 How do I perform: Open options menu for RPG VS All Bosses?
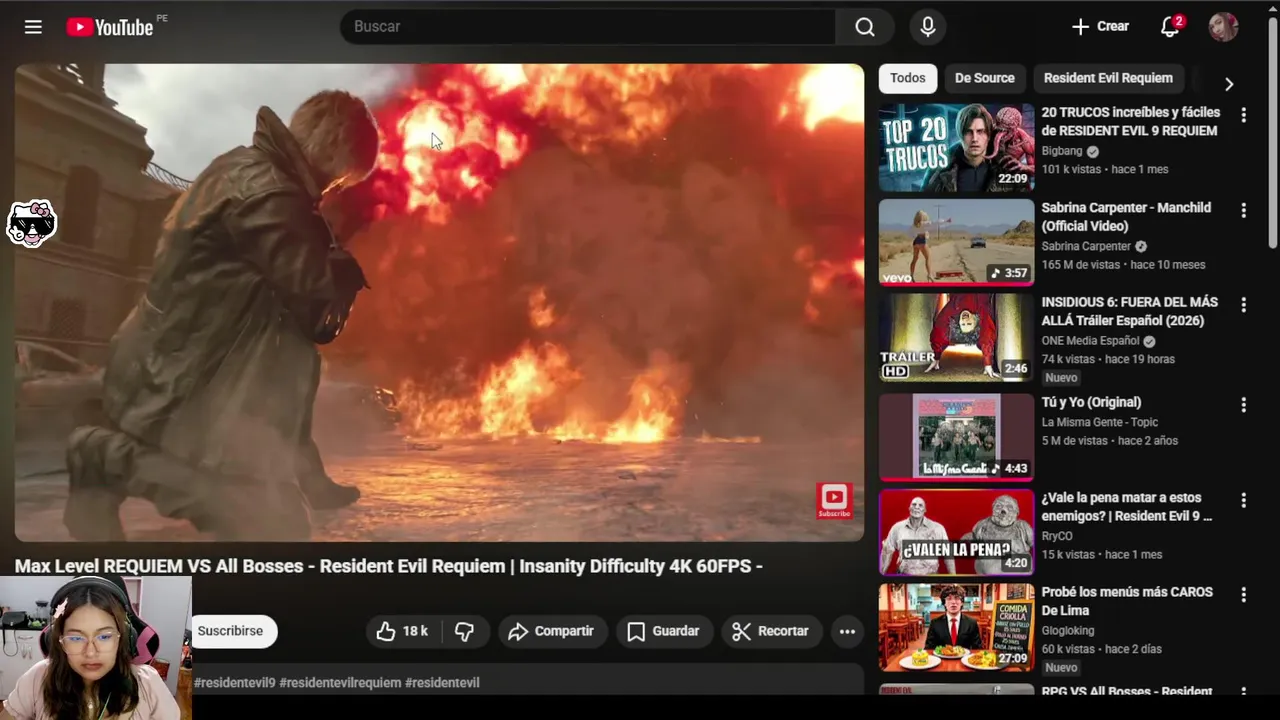[x=1243, y=692]
